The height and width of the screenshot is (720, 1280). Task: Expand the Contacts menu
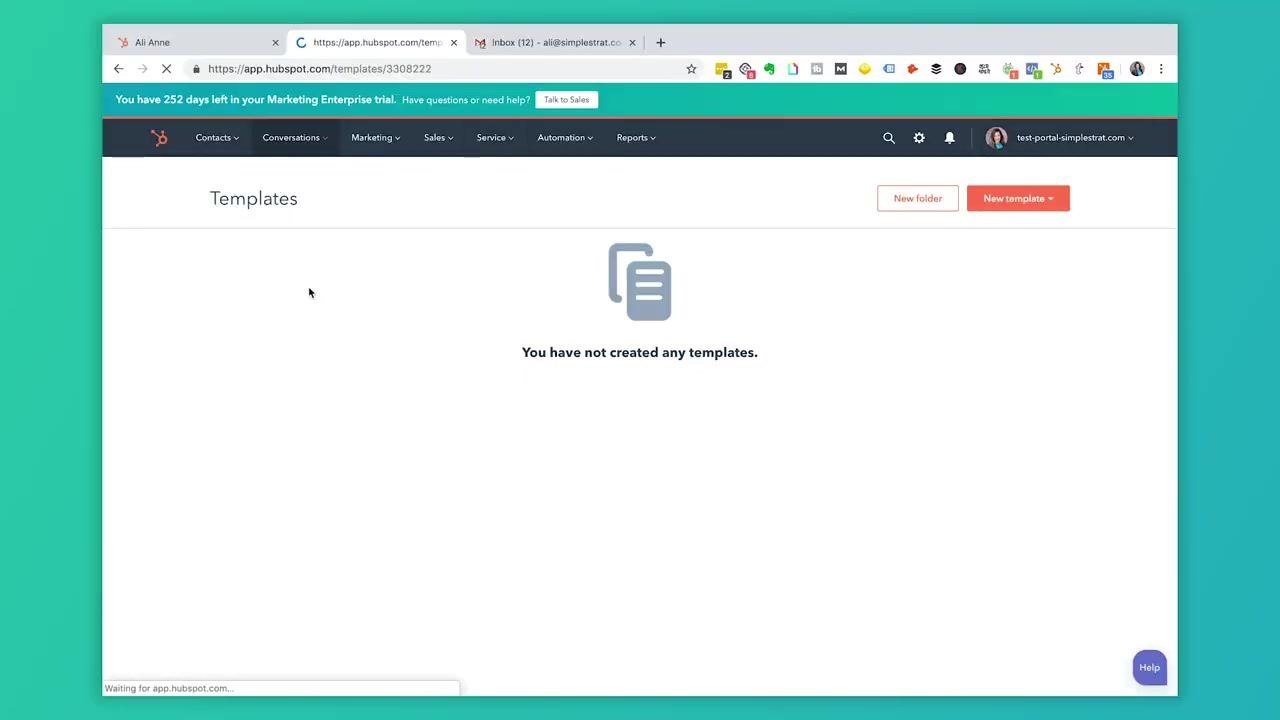(x=217, y=138)
